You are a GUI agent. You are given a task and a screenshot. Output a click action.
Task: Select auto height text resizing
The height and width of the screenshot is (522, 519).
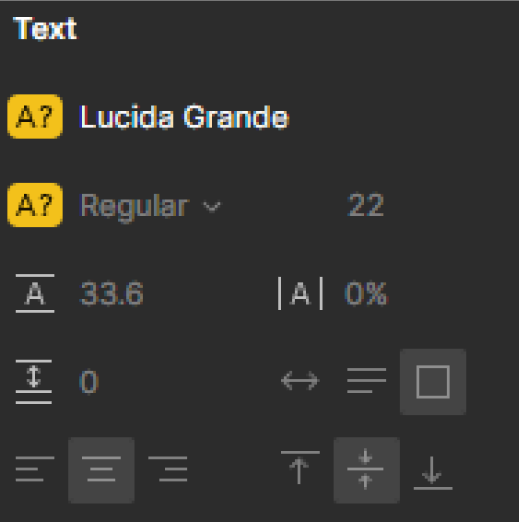(x=366, y=381)
